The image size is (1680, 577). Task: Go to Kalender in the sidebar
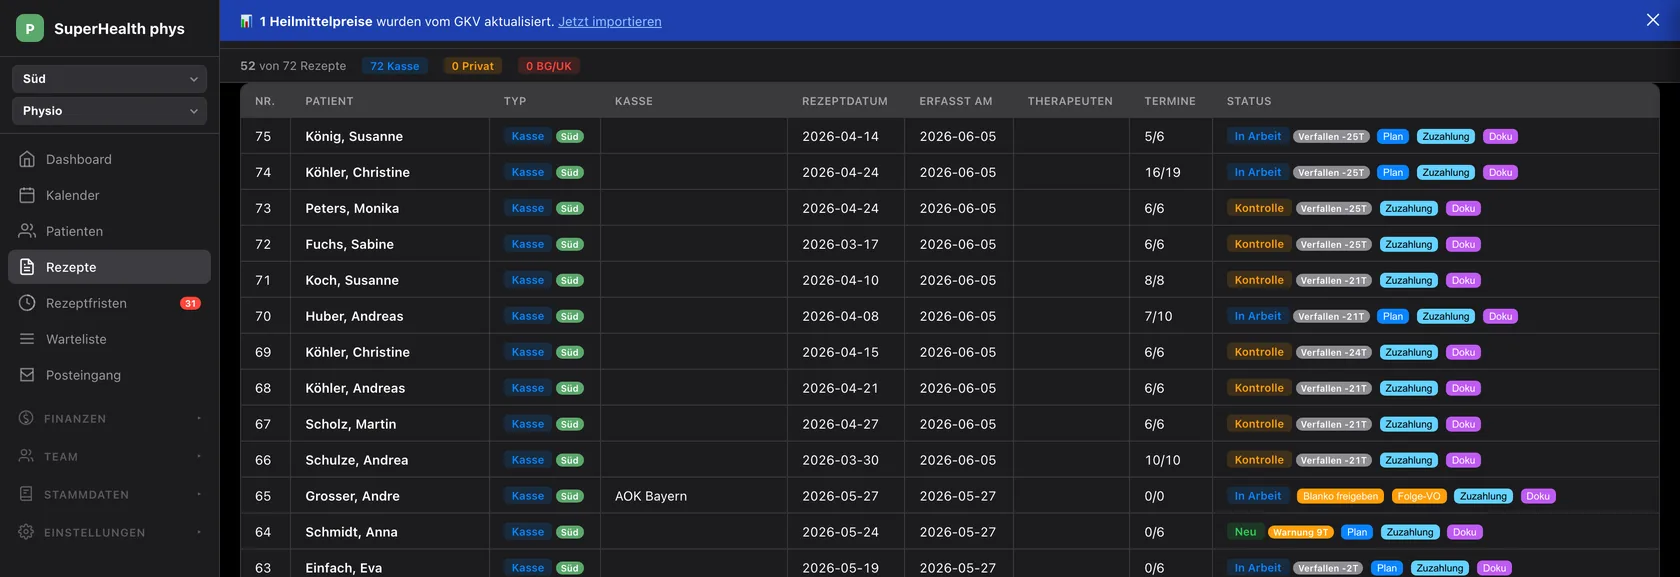tap(110, 195)
